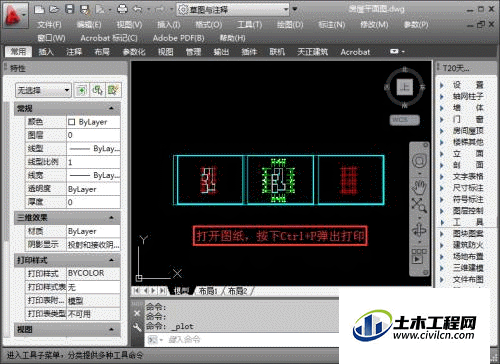Open the 无选择 object selection dropdown
The height and width of the screenshot is (364, 500).
tap(43, 90)
